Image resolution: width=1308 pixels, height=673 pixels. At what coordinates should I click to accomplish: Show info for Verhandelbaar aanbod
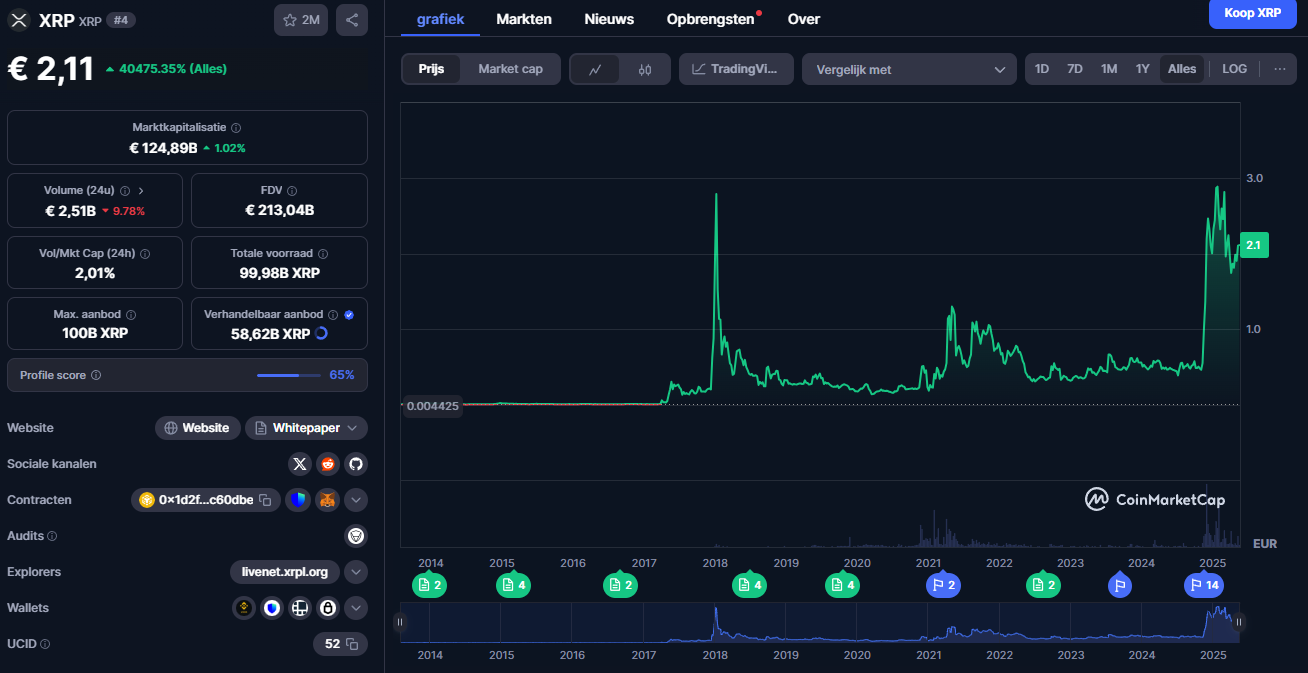(333, 314)
